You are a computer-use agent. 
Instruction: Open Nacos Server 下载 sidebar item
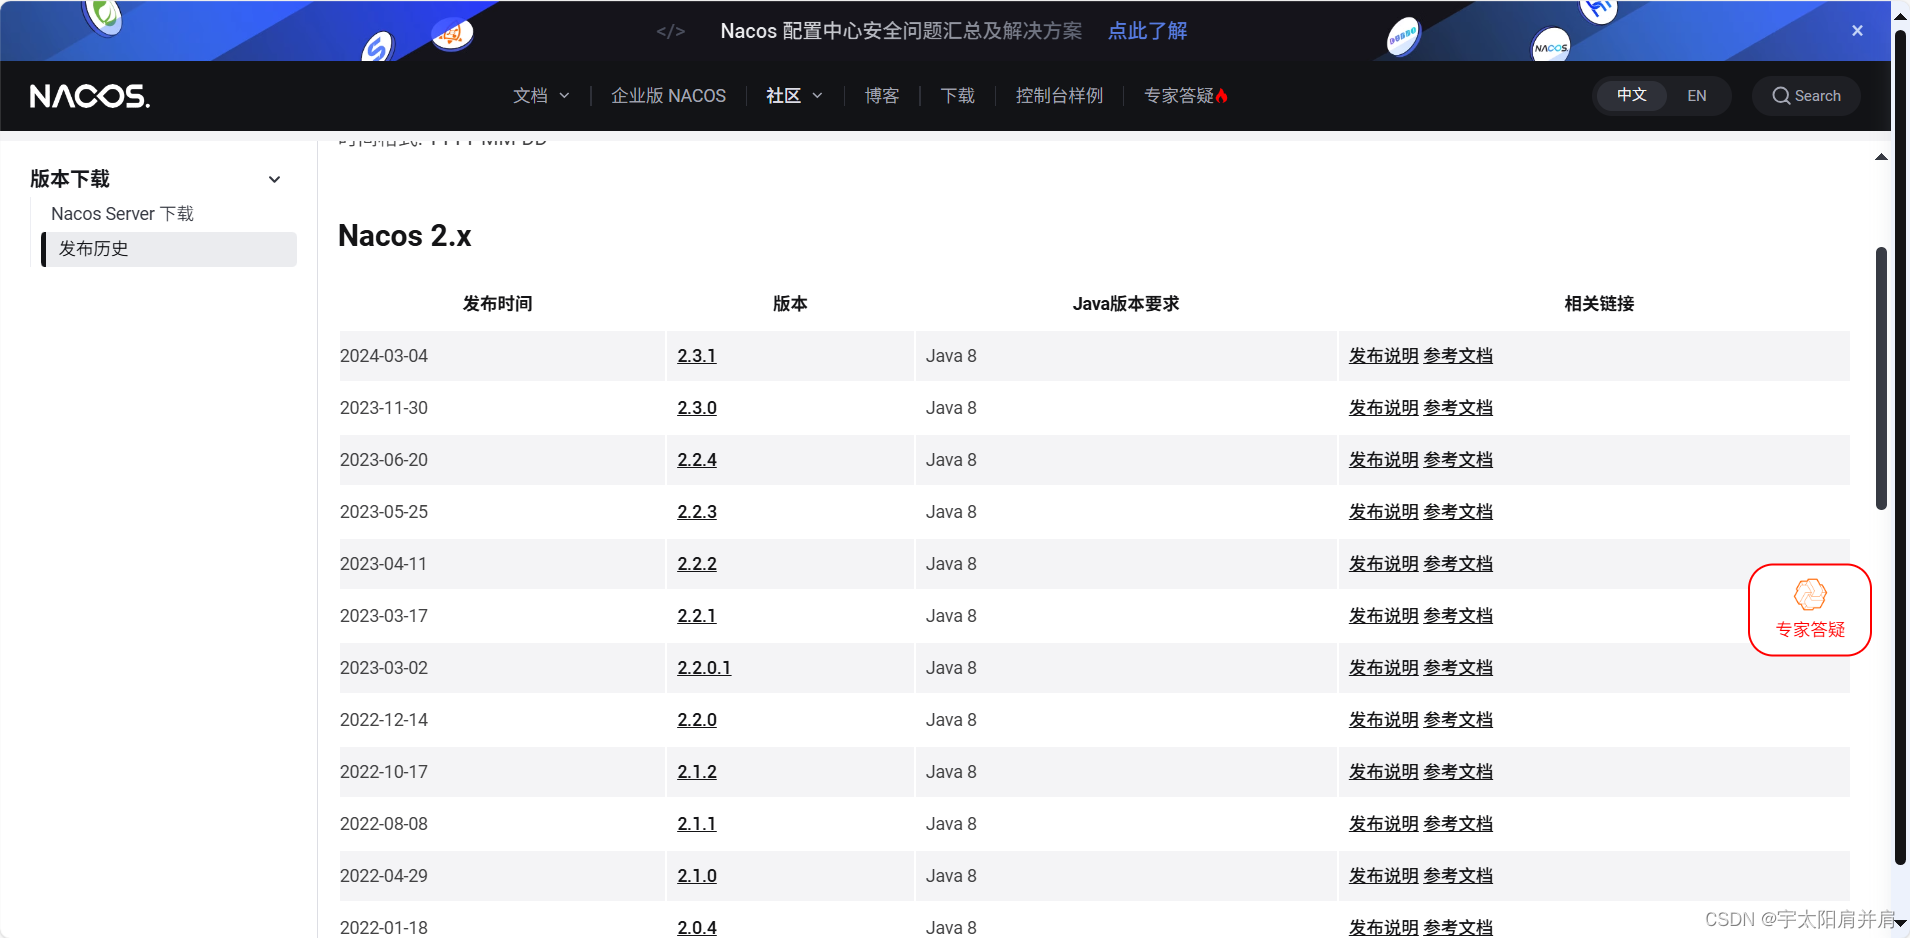(x=122, y=214)
